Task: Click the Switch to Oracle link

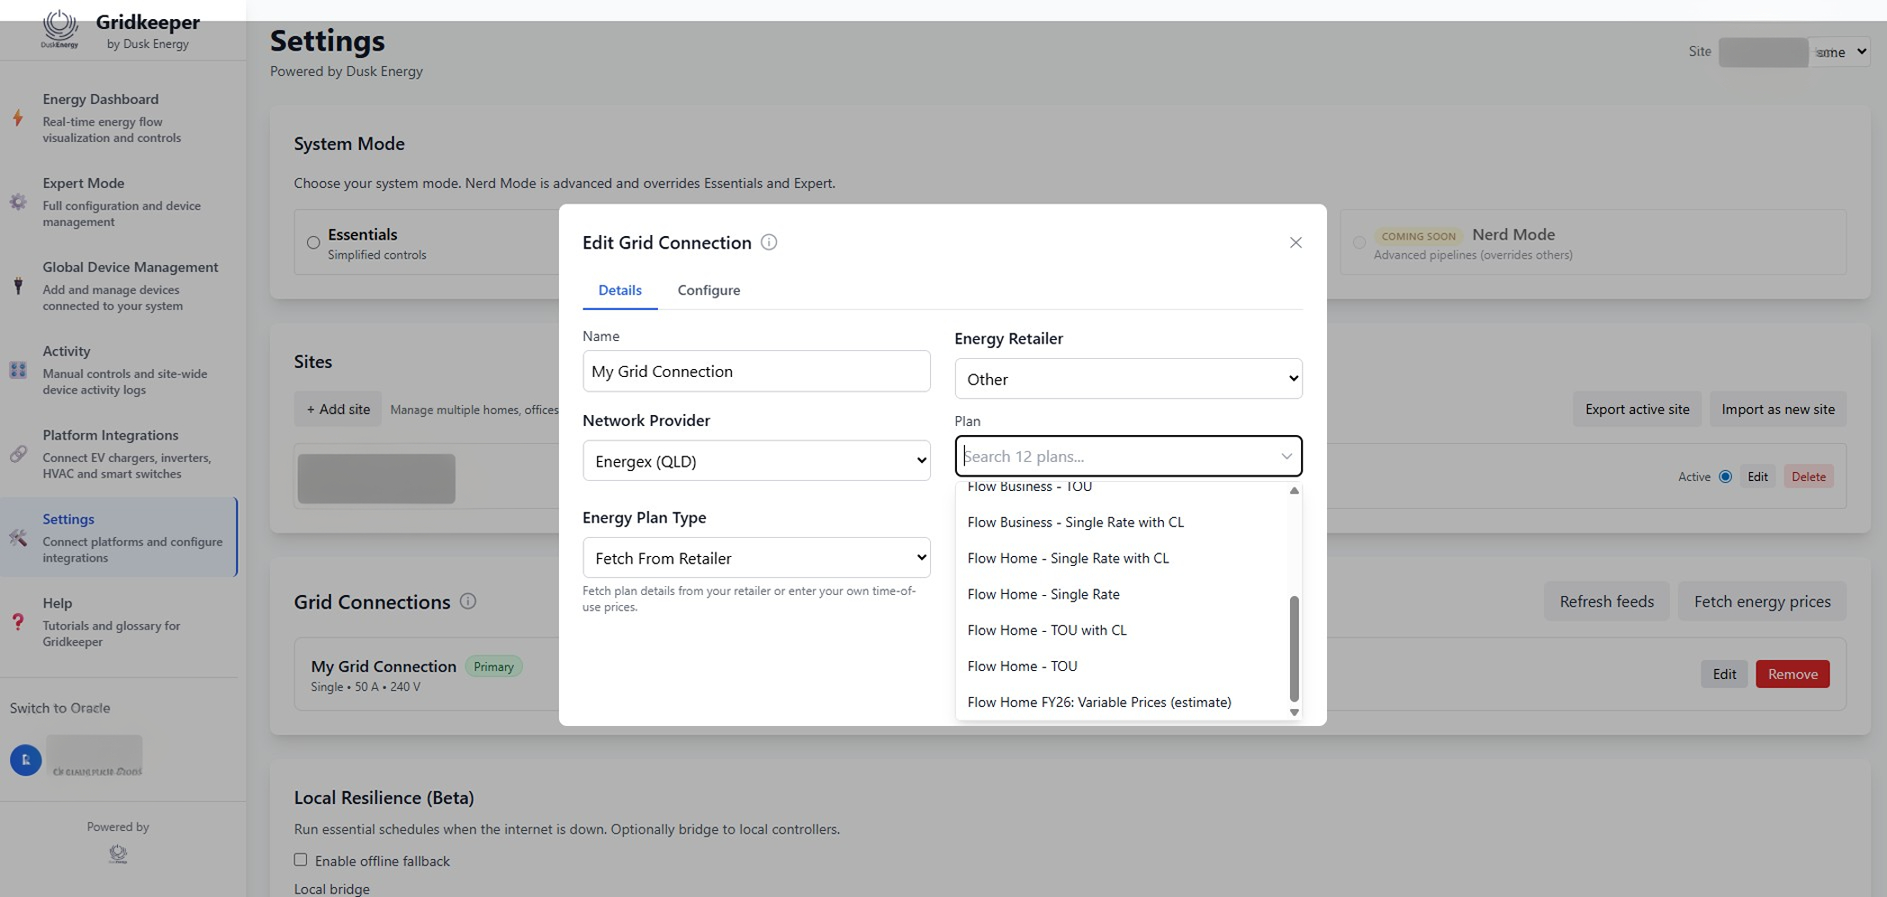Action: [x=60, y=708]
